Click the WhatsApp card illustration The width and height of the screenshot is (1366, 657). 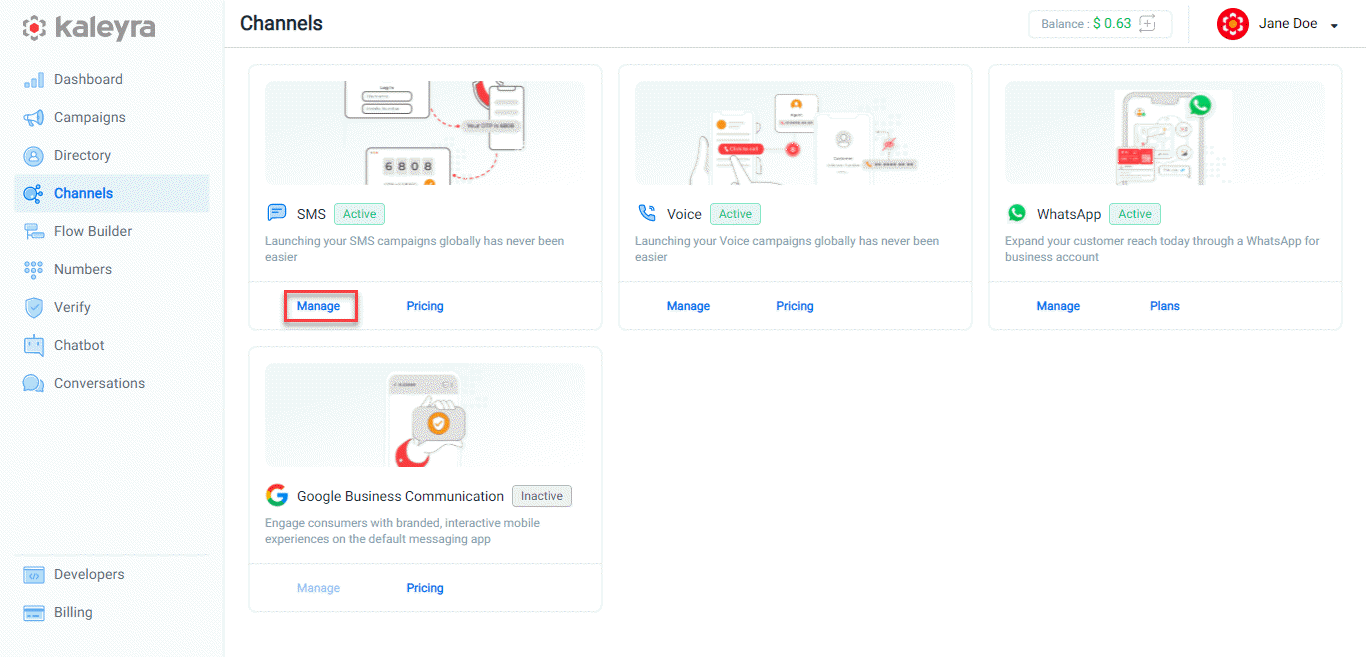[x=1165, y=133]
